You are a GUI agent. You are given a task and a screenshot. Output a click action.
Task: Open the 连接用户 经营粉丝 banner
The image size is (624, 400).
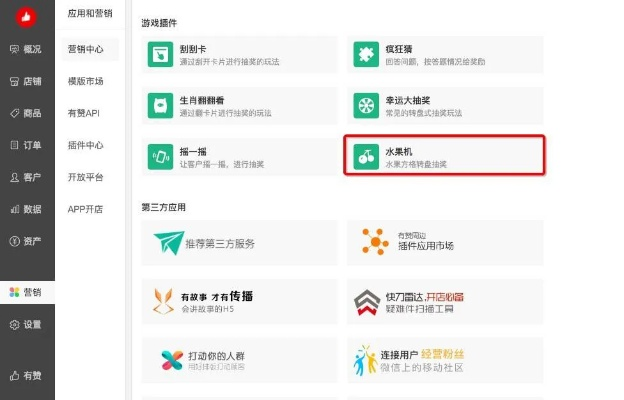coord(445,360)
